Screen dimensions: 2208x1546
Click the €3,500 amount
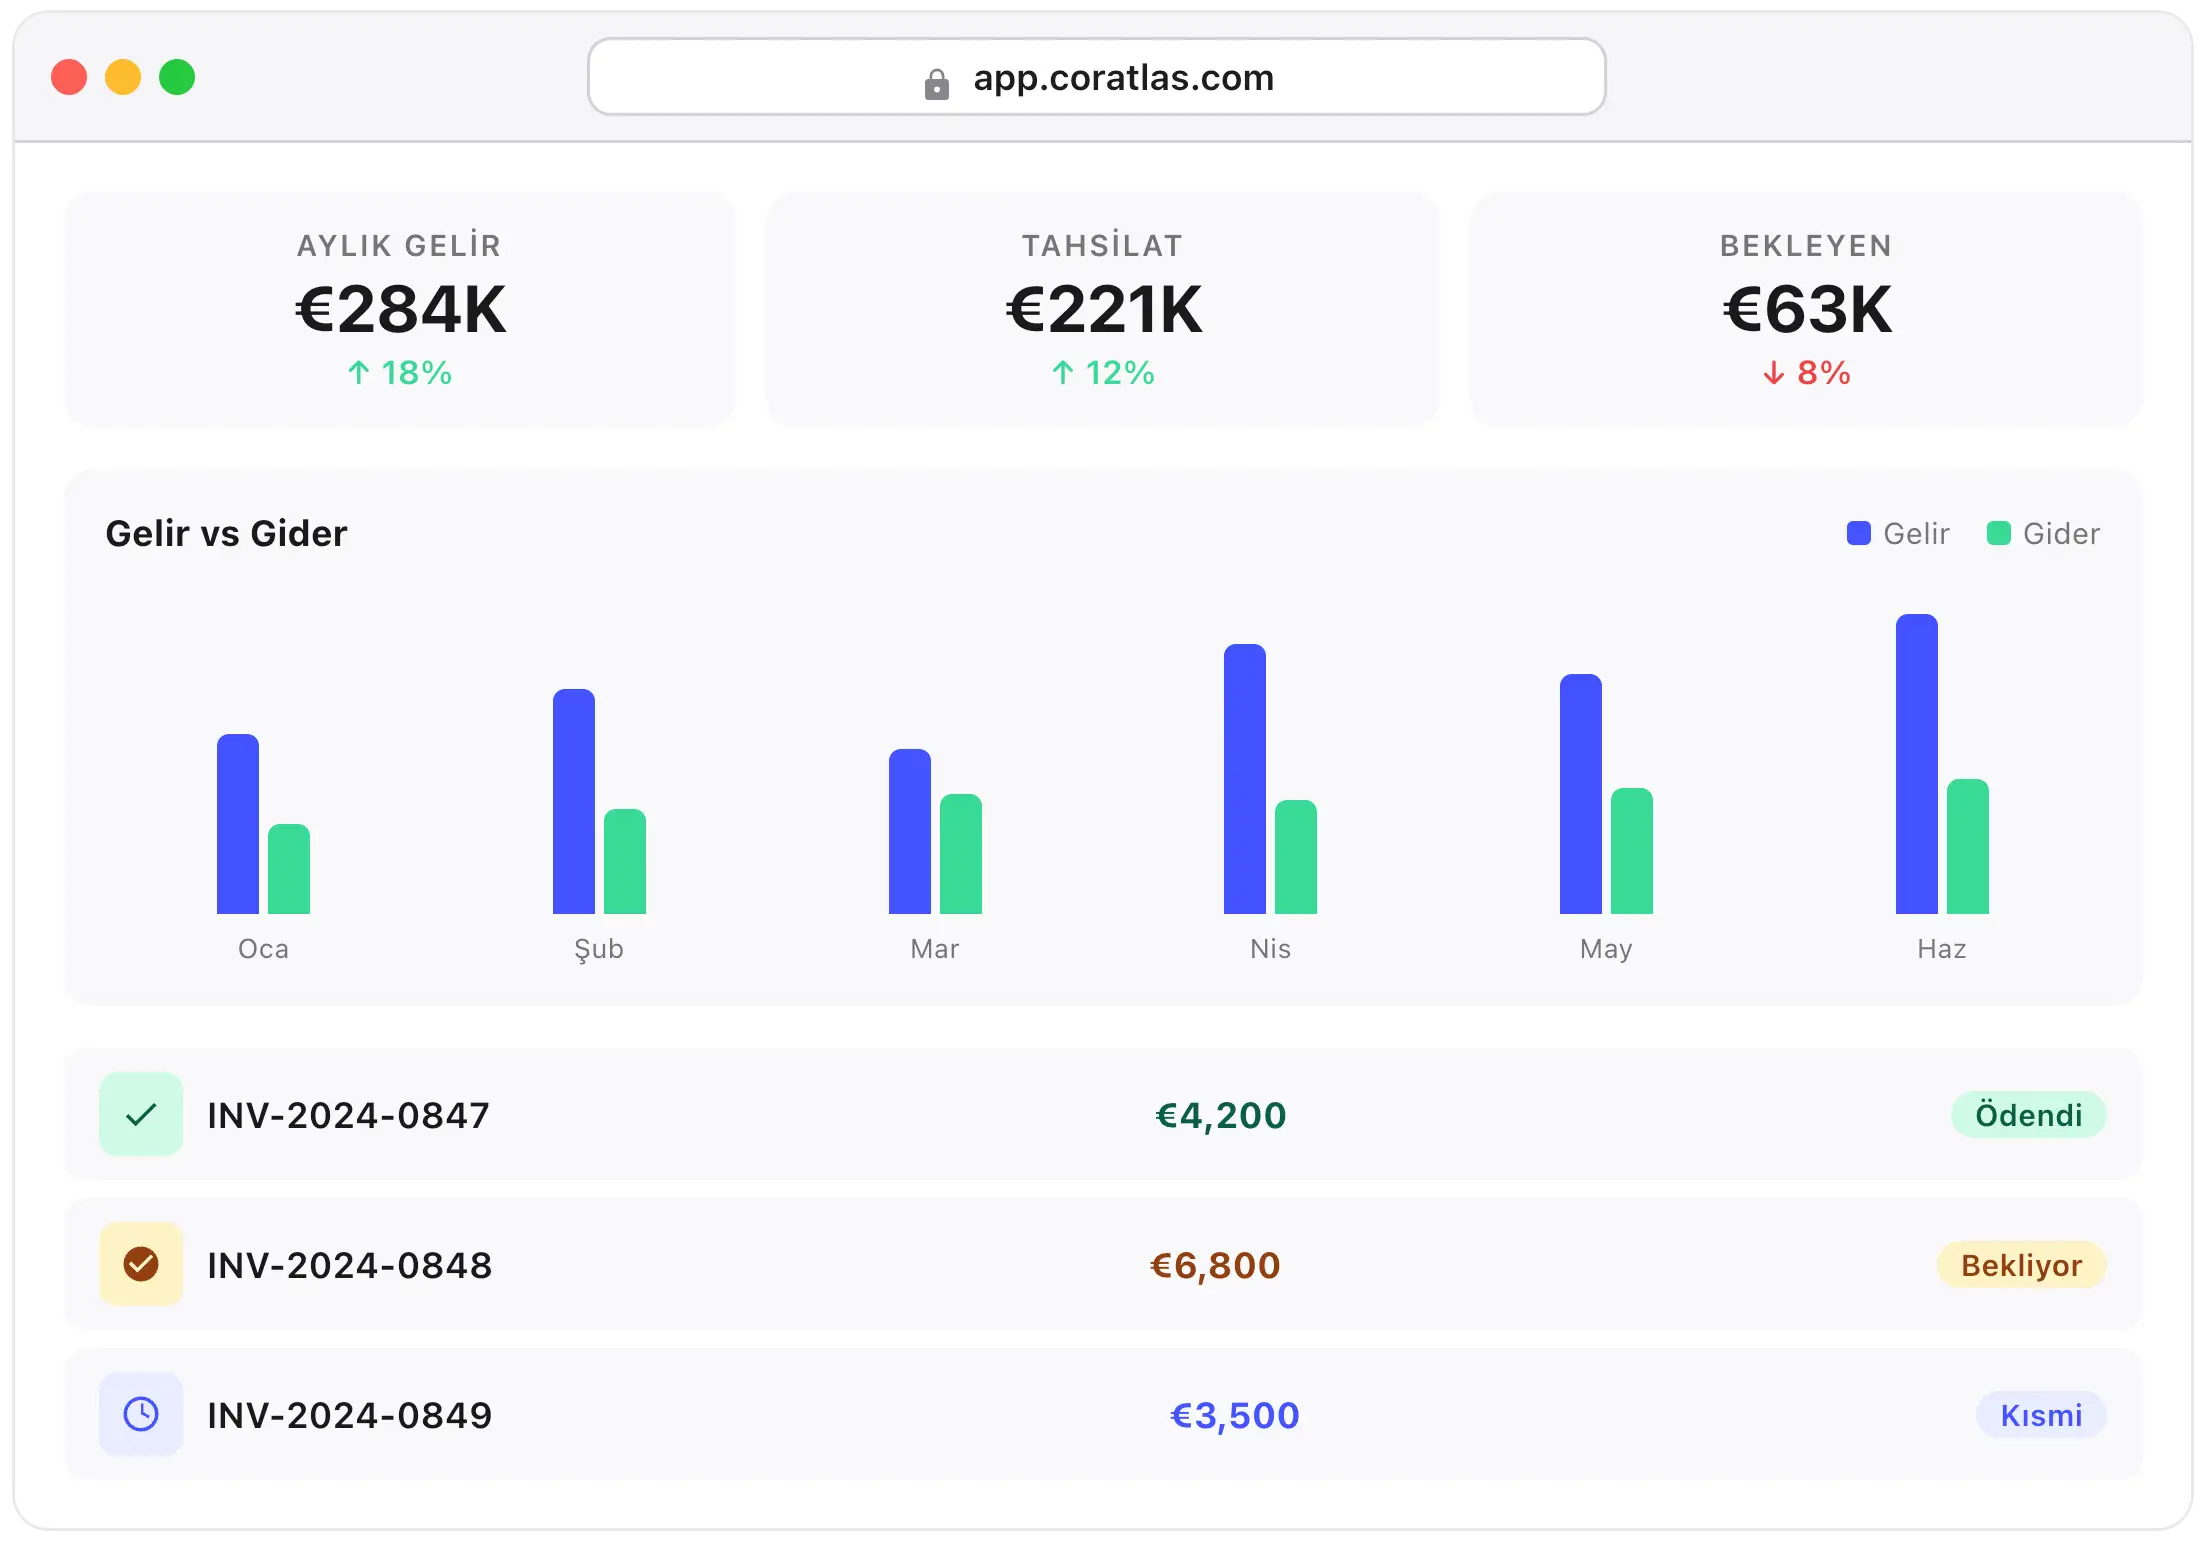(1235, 1415)
